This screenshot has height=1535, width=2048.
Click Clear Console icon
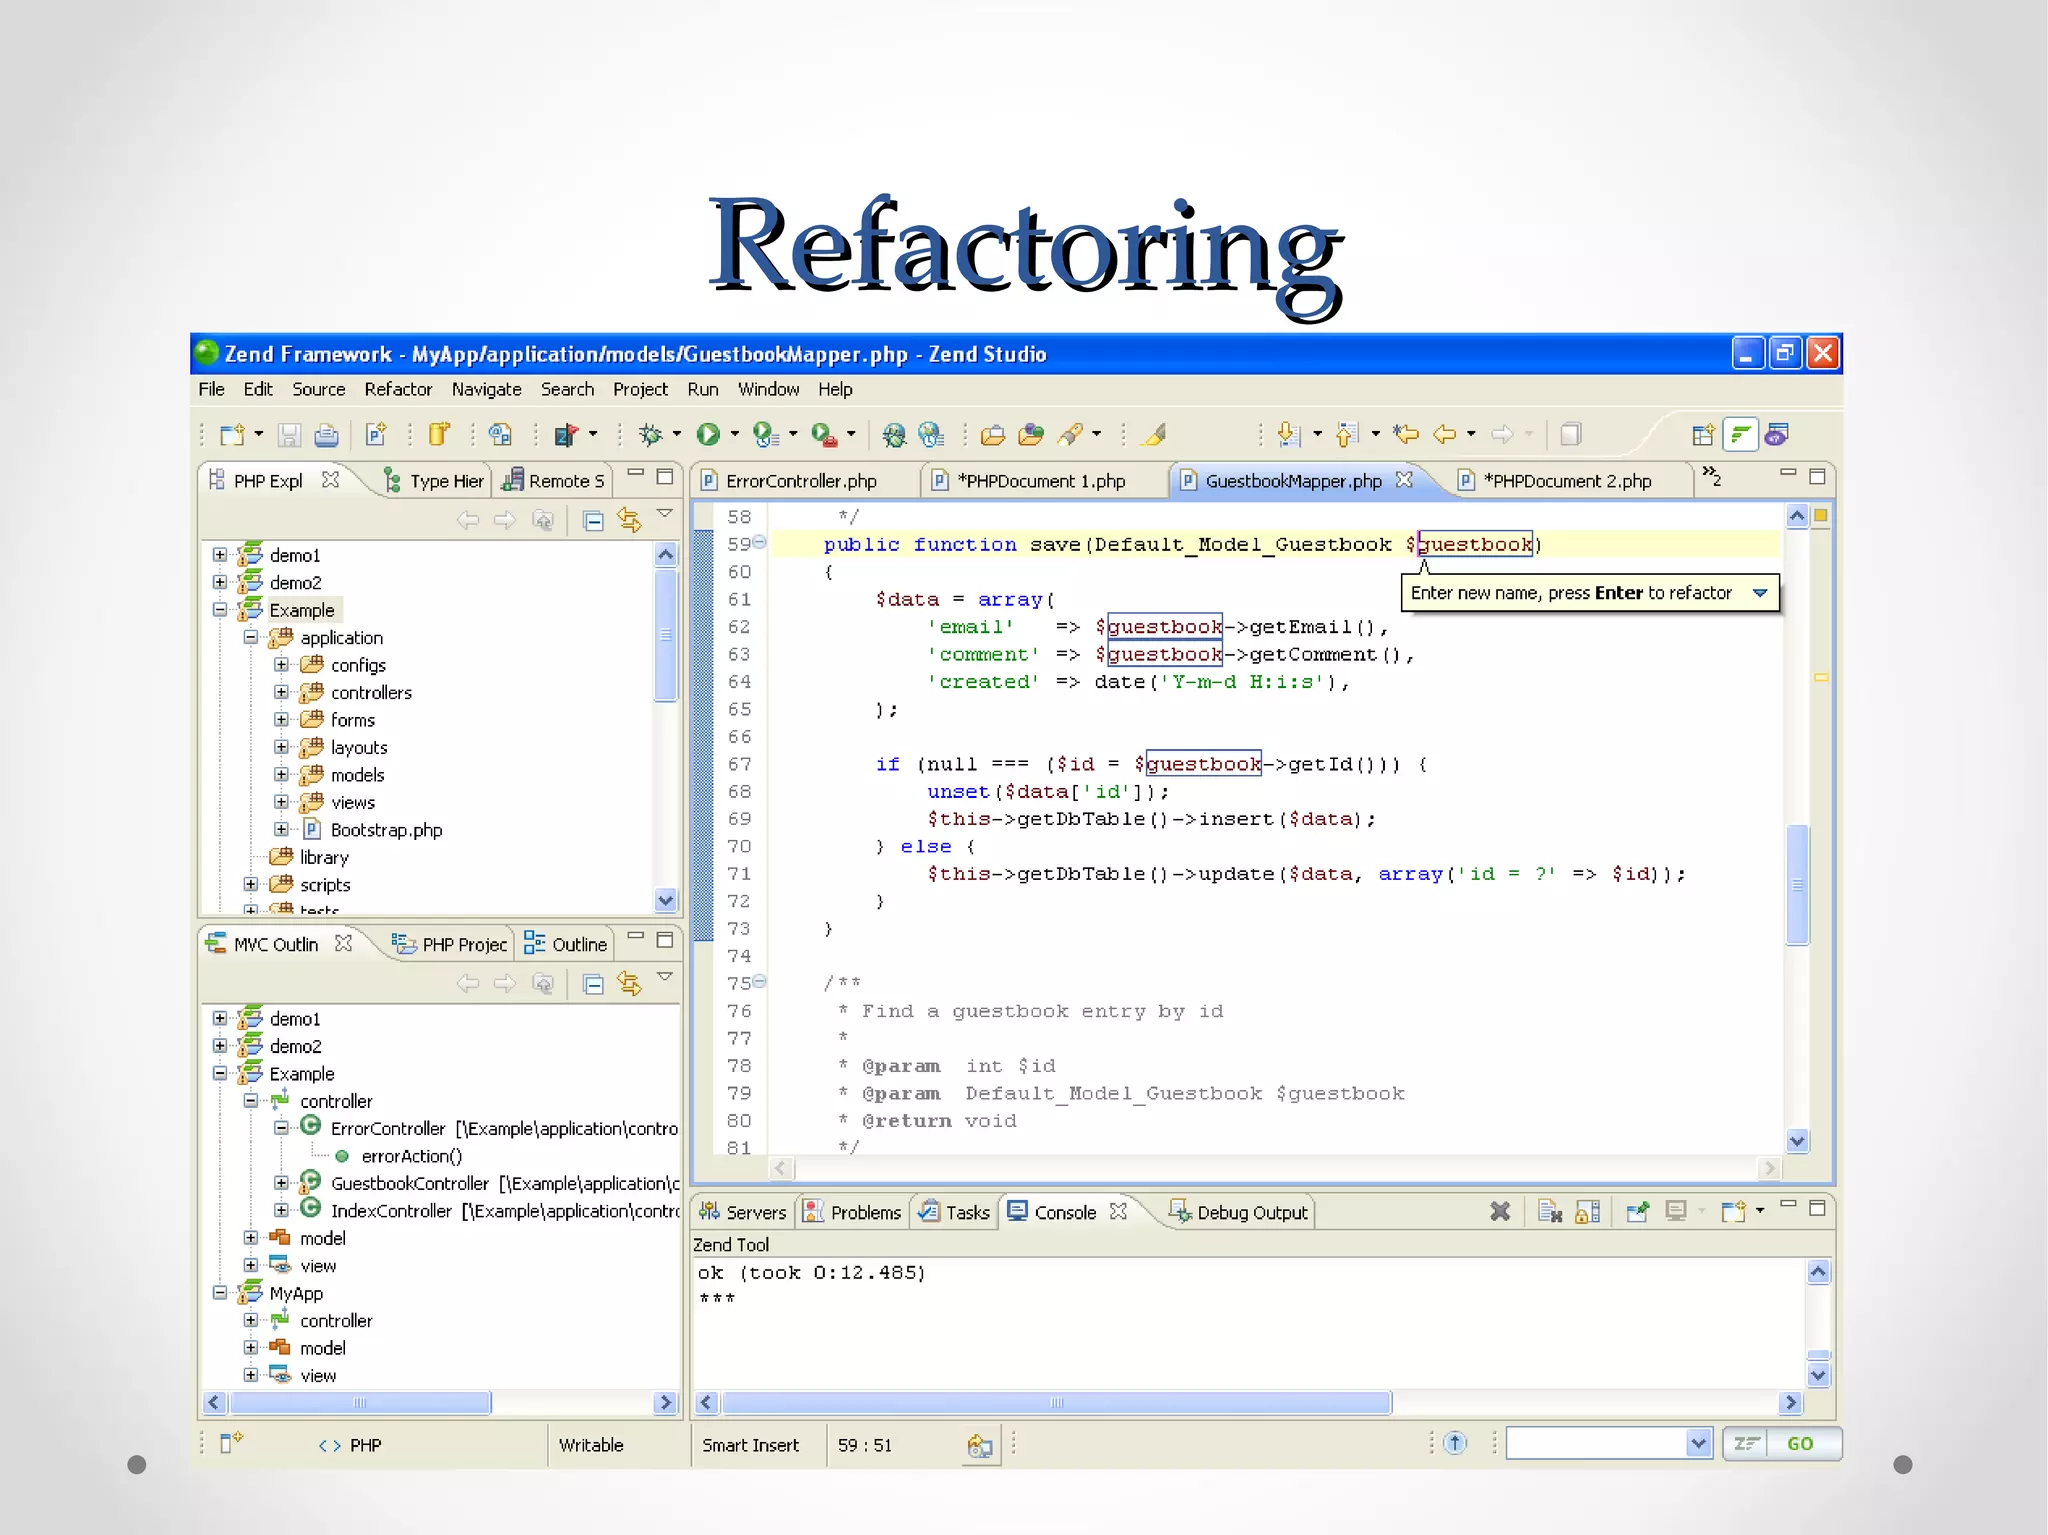[1549, 1212]
